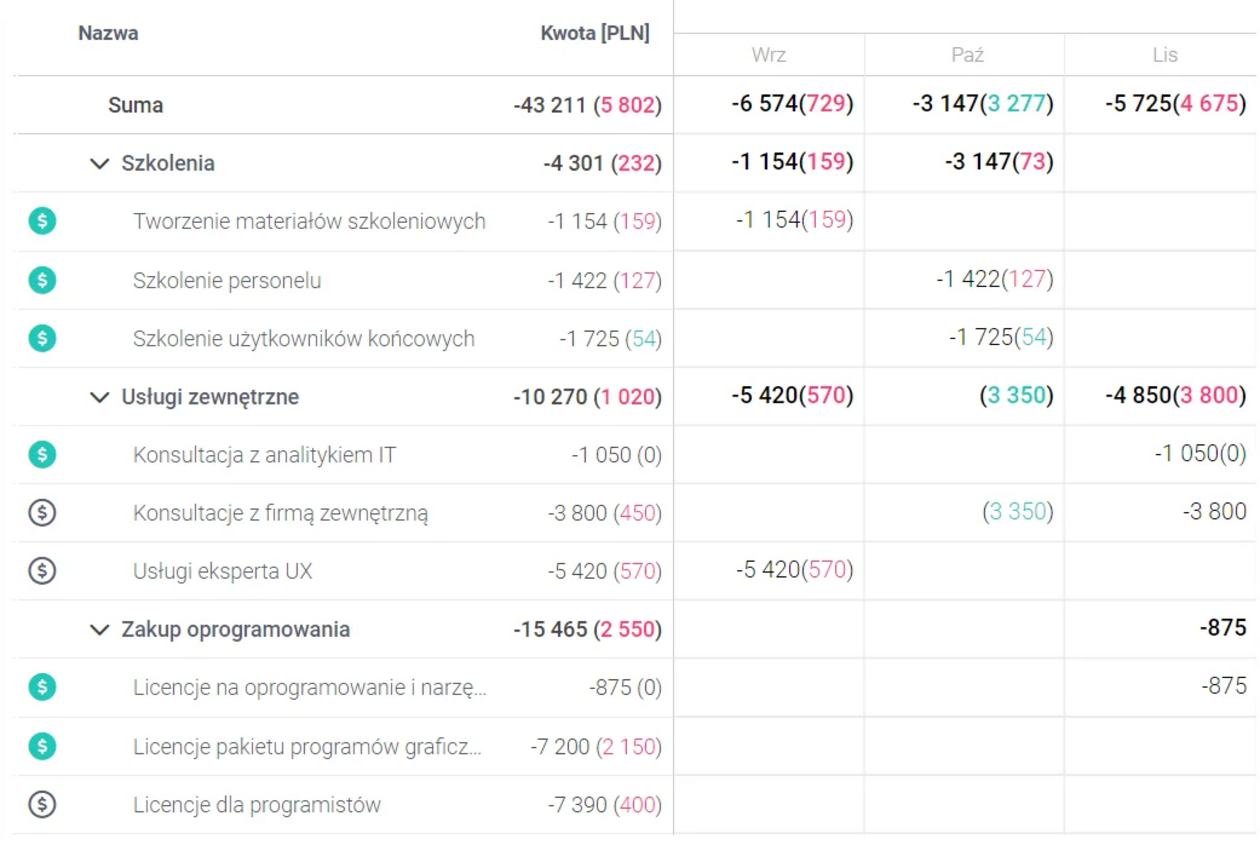Click the Kwota [PLN] column header
The image size is (1260, 862).
point(594,33)
